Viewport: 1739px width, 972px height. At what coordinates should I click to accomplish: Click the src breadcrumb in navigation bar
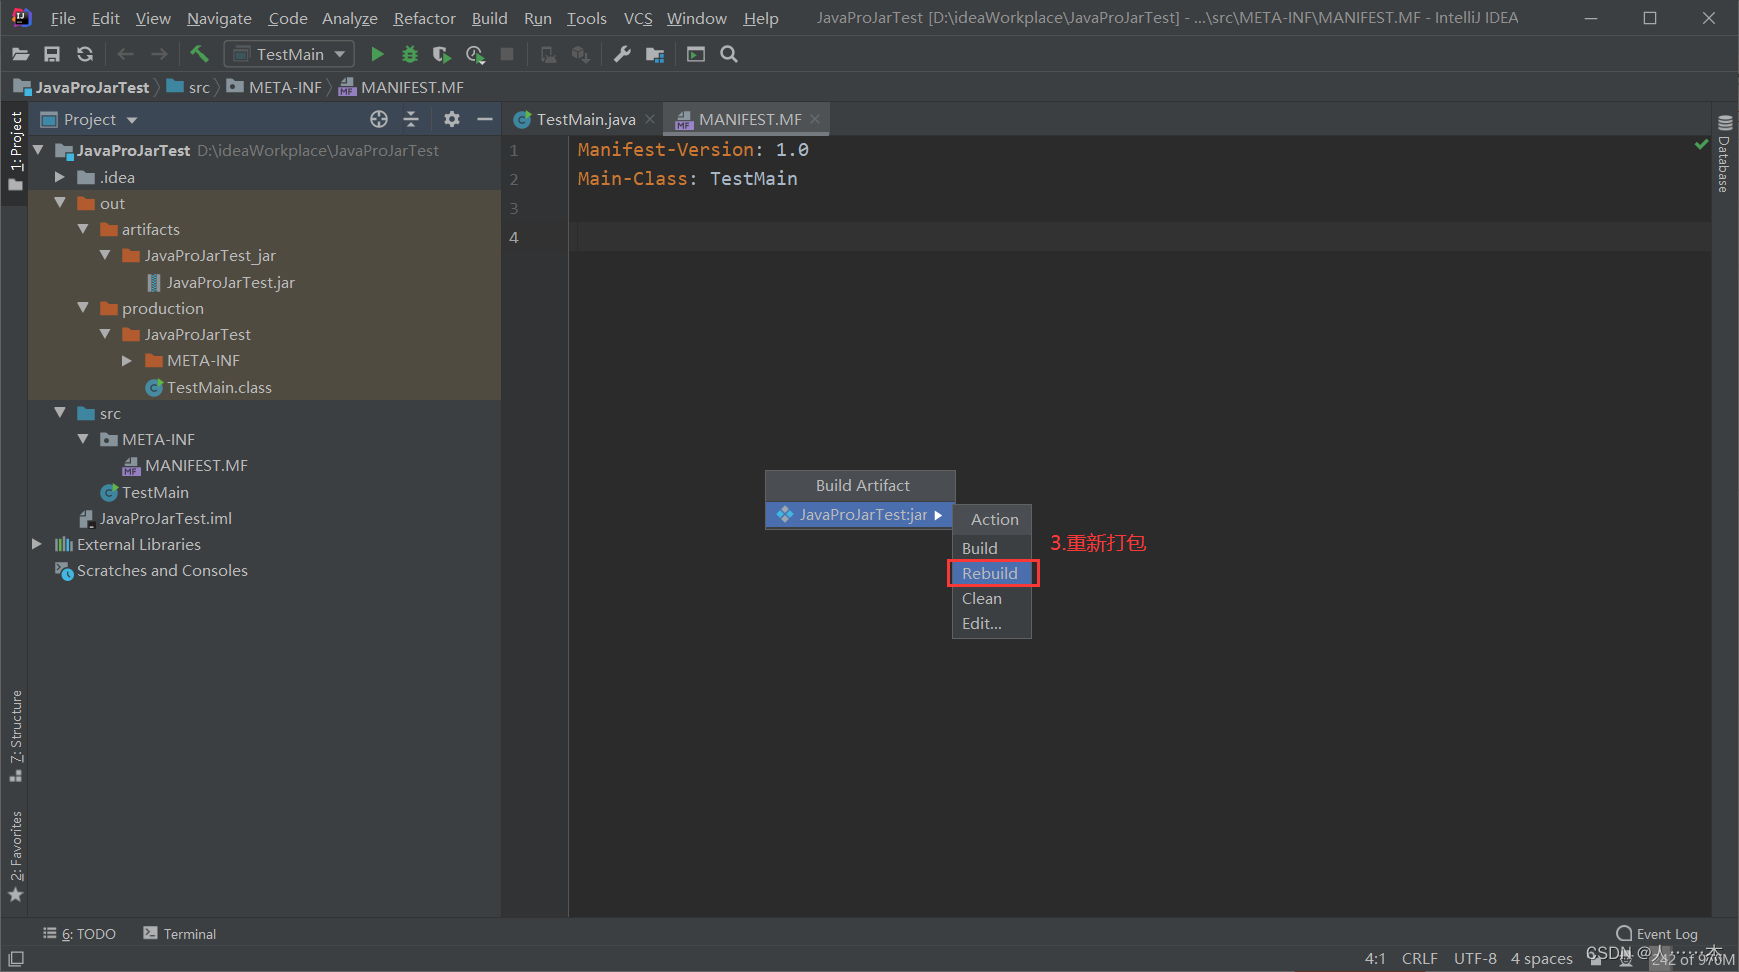pos(189,87)
